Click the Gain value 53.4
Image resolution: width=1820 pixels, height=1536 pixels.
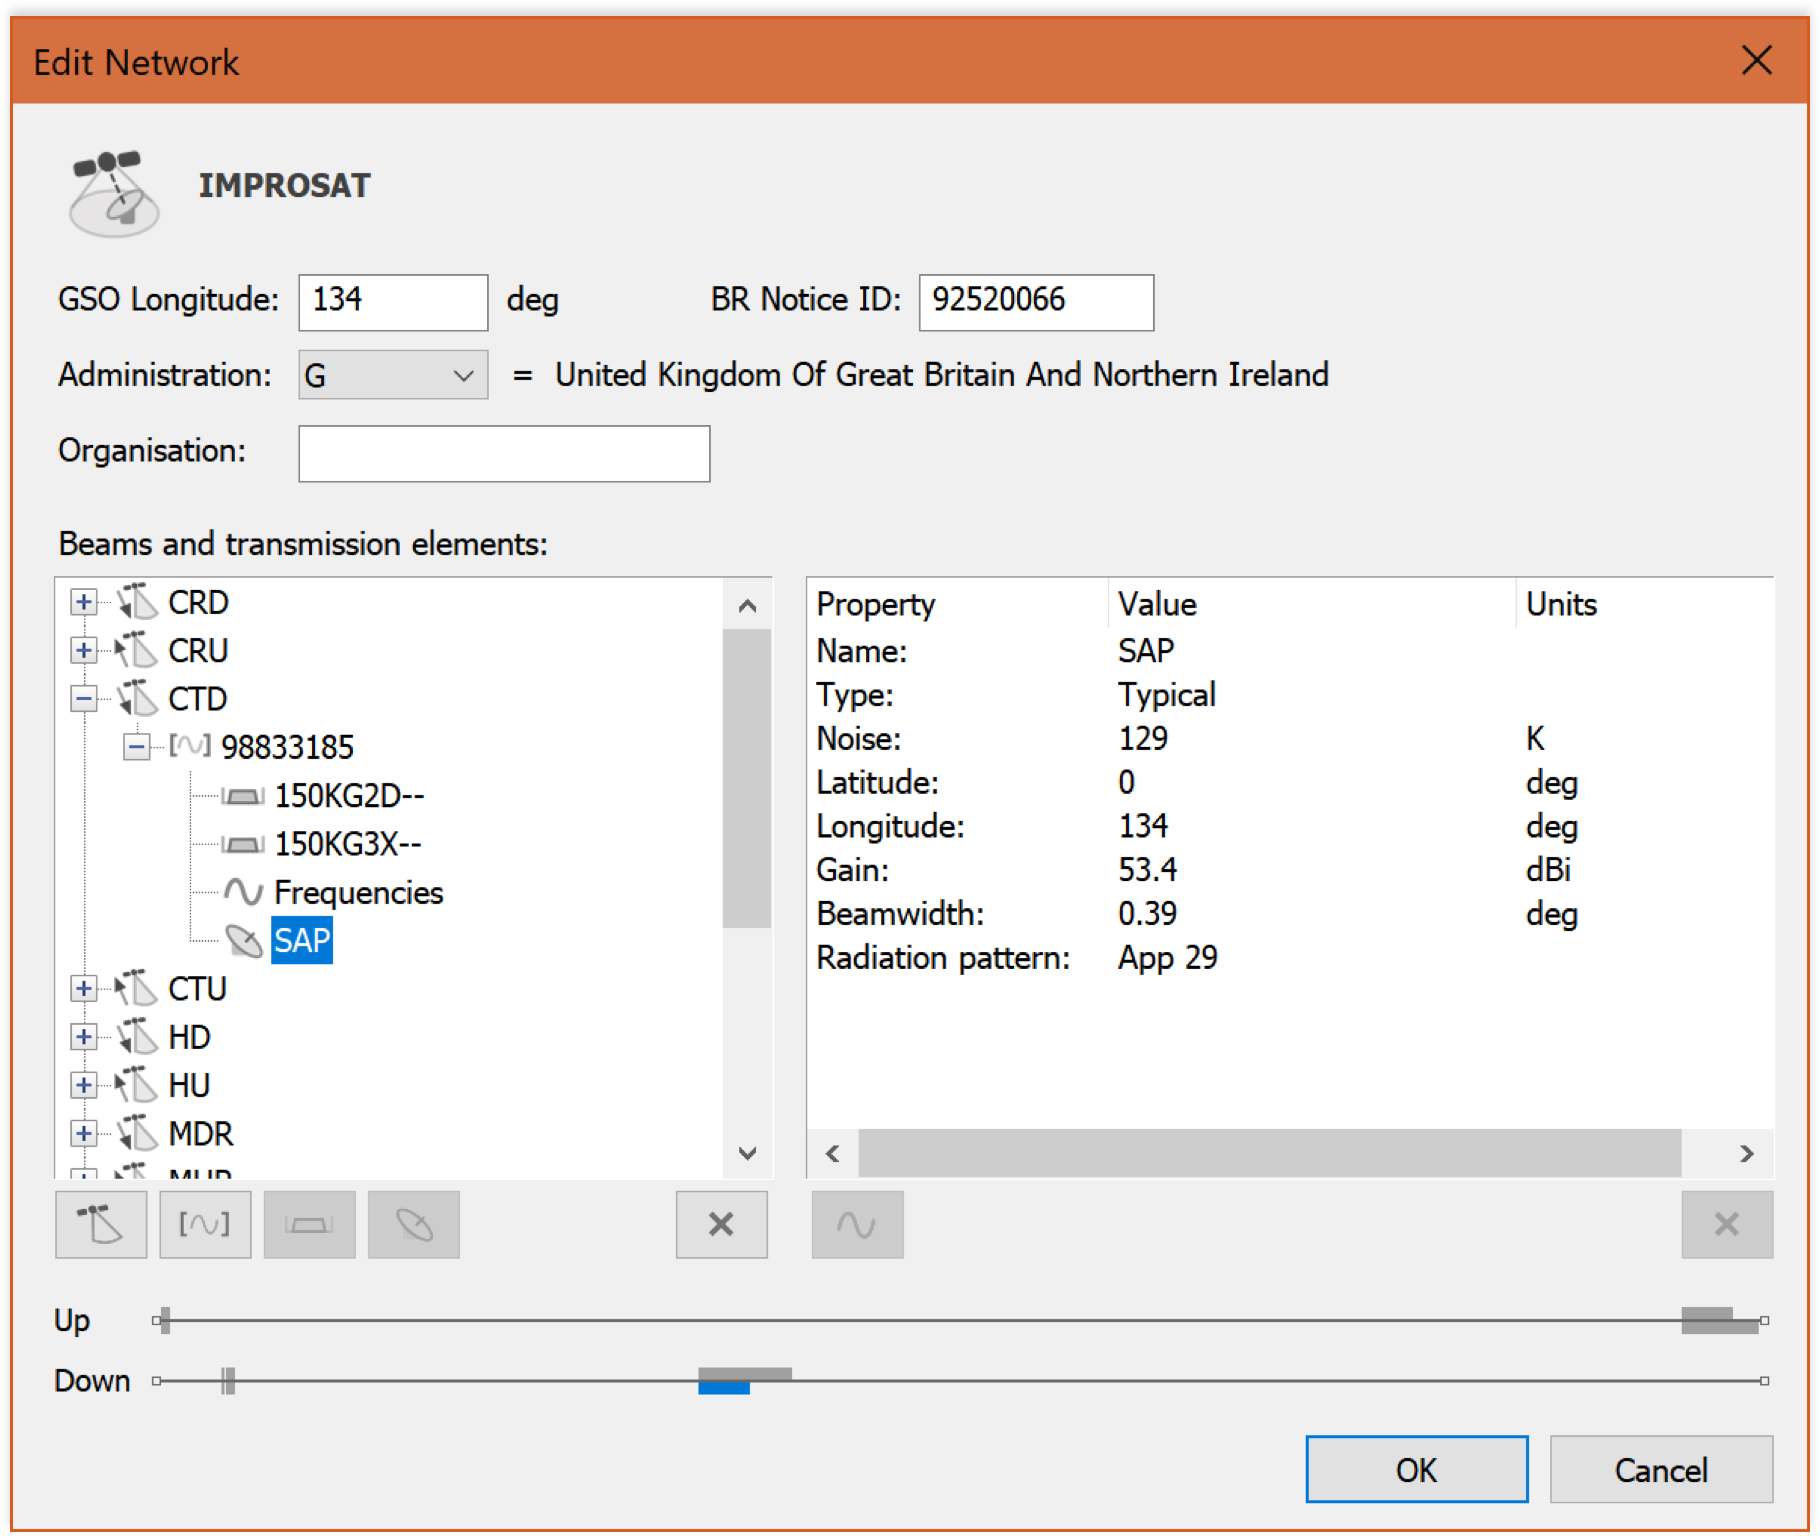1147,869
